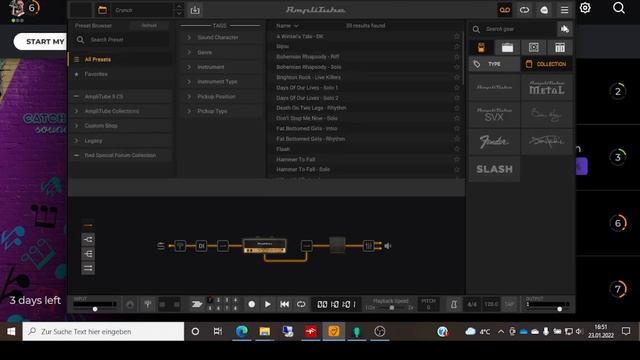Favorite Death On Two Legs - Rhythm star

457,108
